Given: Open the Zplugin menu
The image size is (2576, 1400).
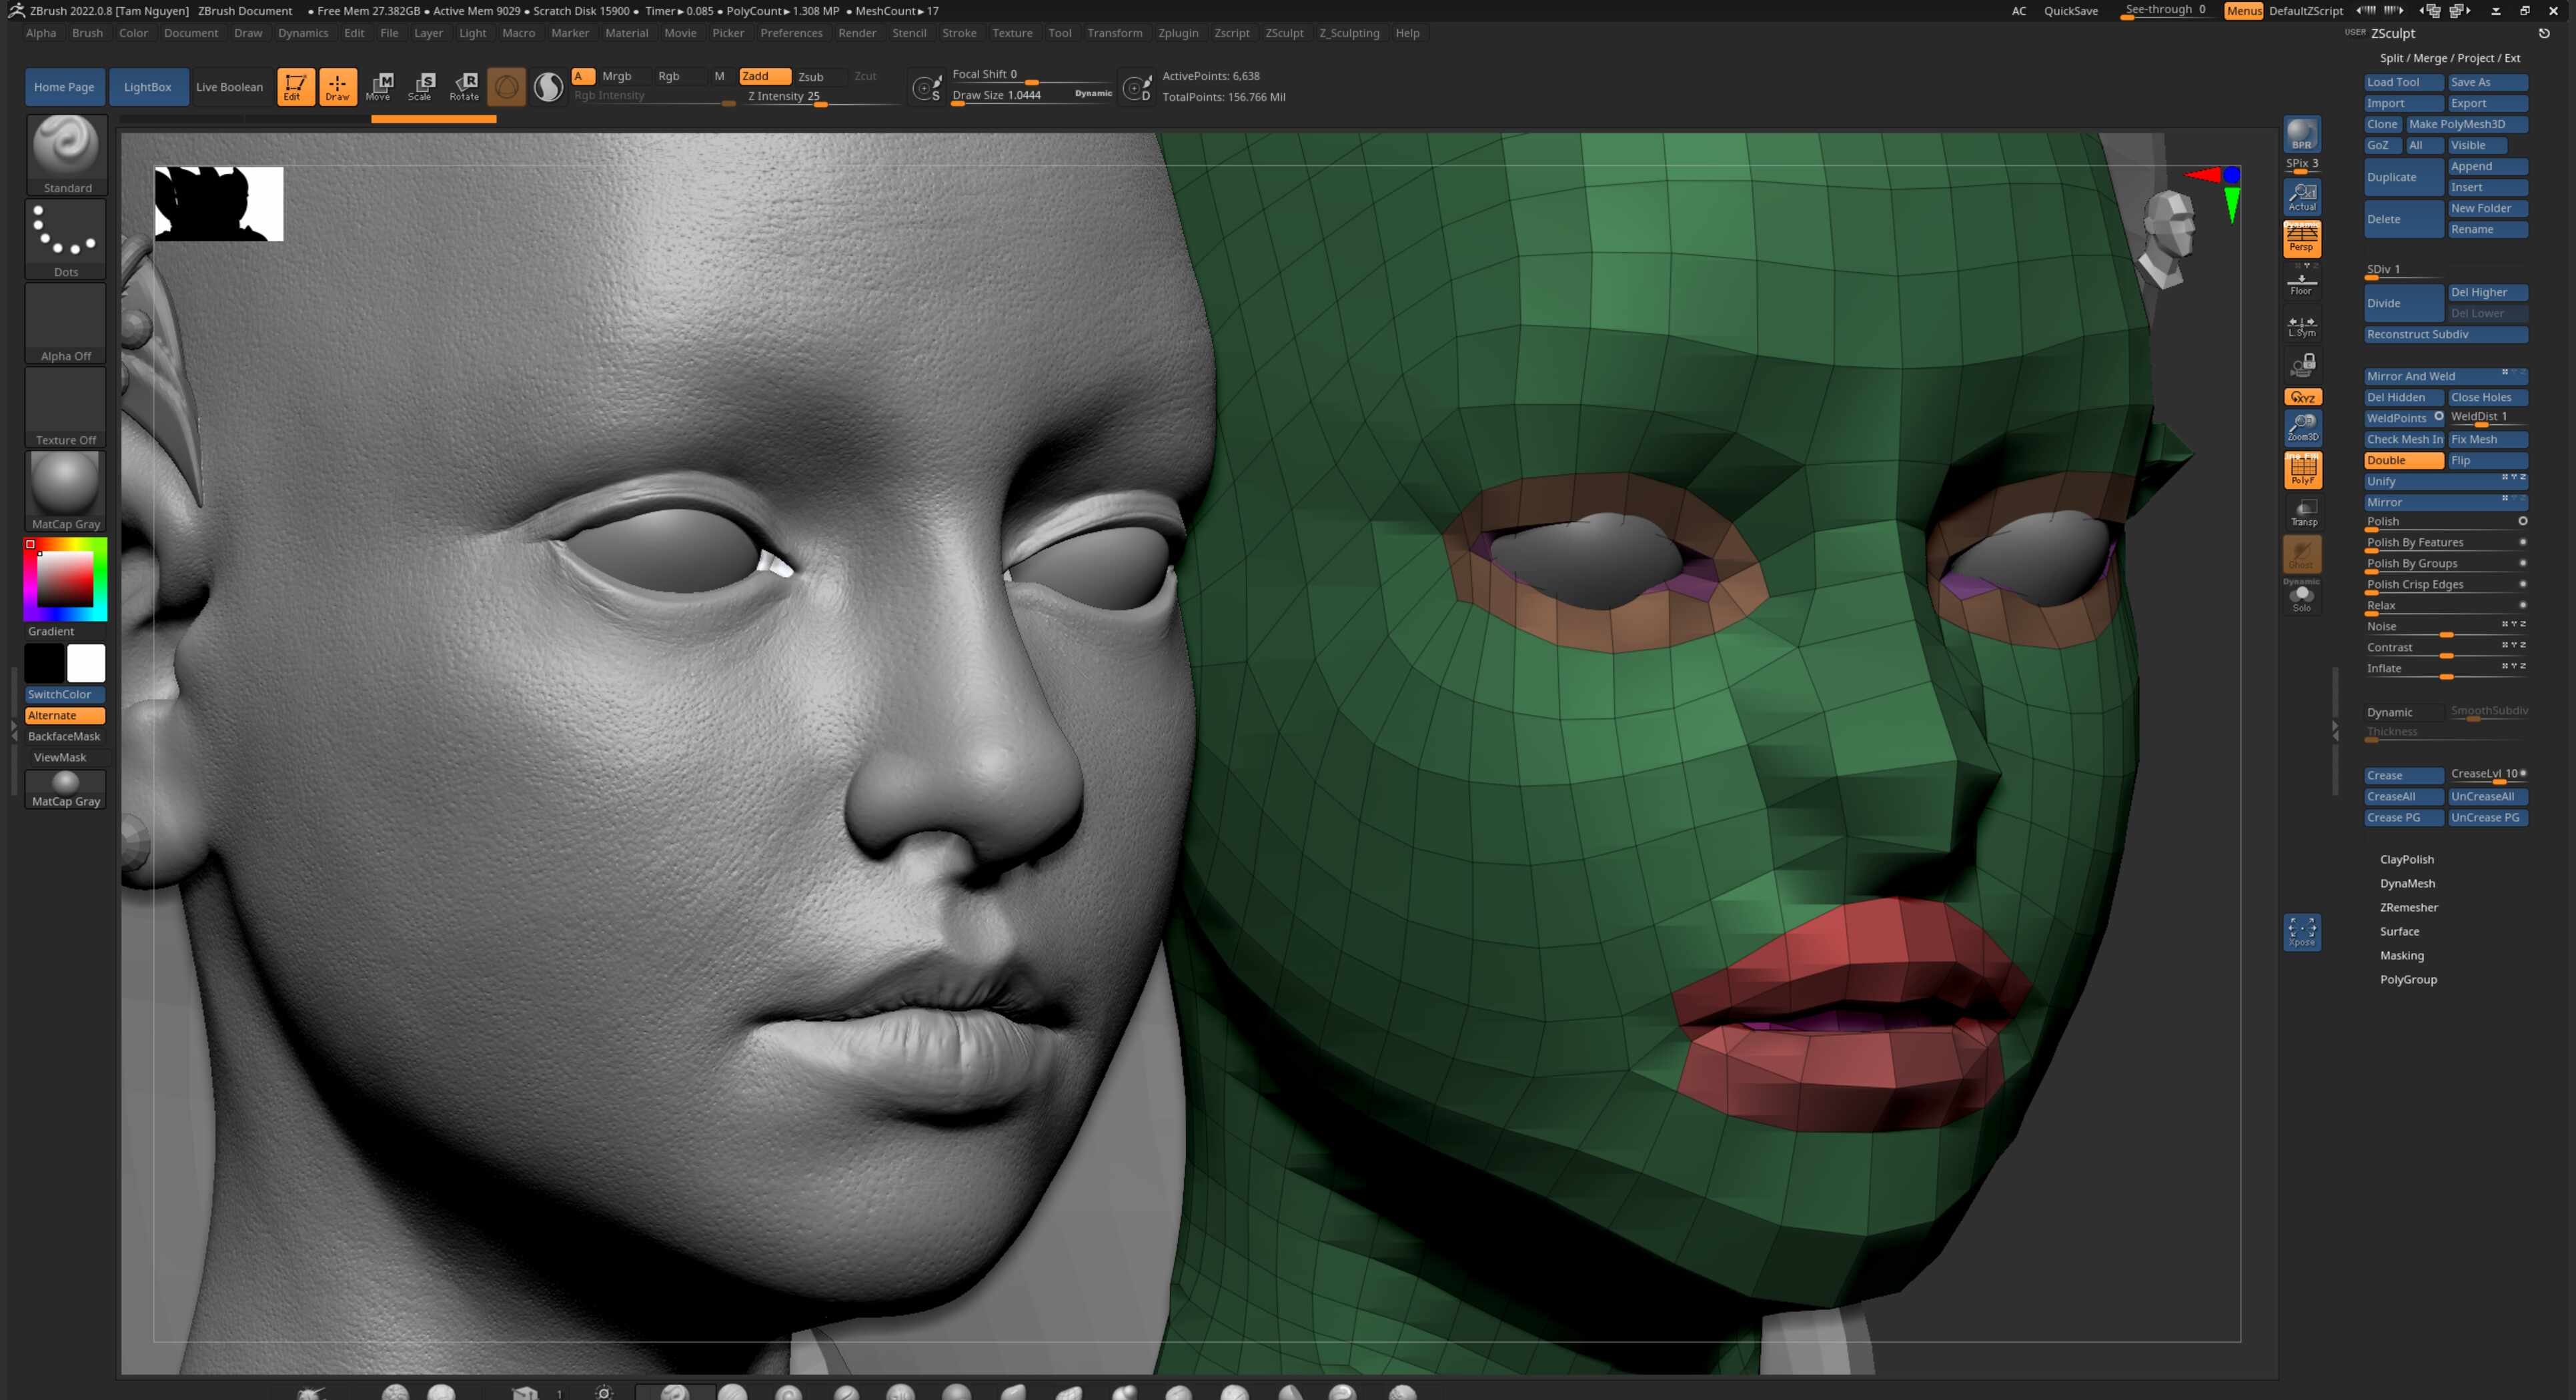Looking at the screenshot, I should [x=1177, y=33].
